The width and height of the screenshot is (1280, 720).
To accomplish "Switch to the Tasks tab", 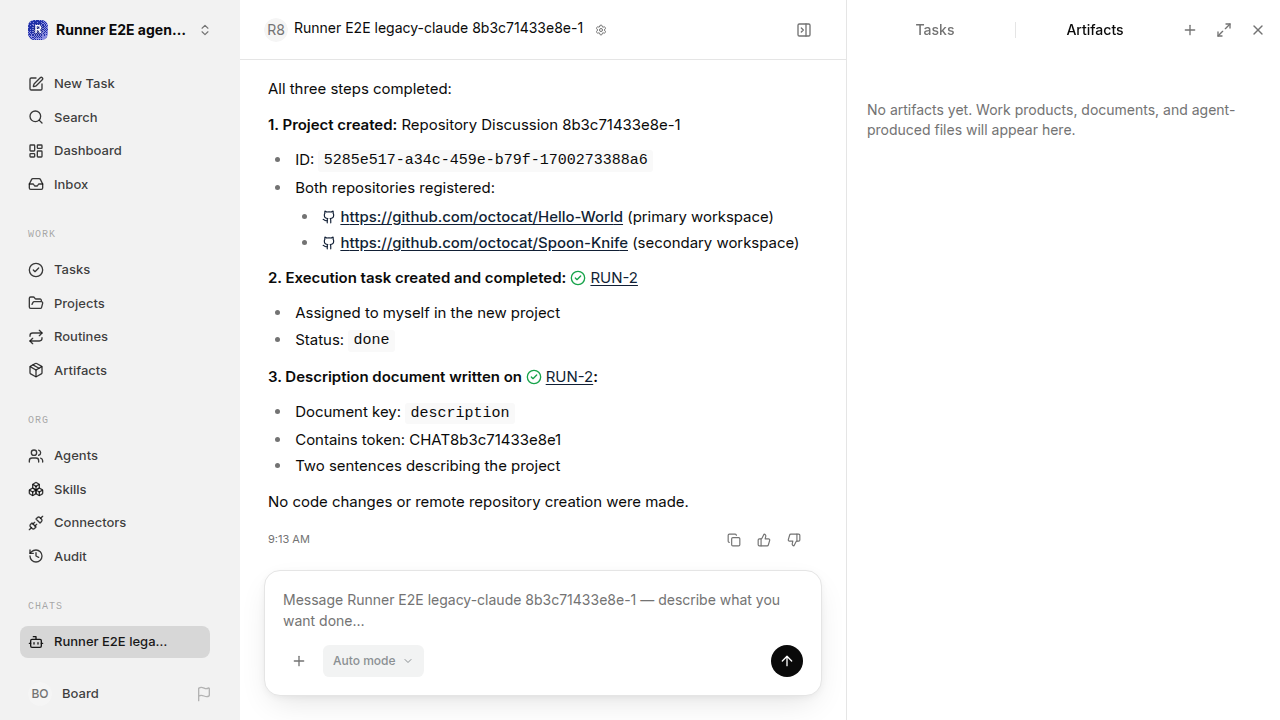I will click(x=935, y=30).
